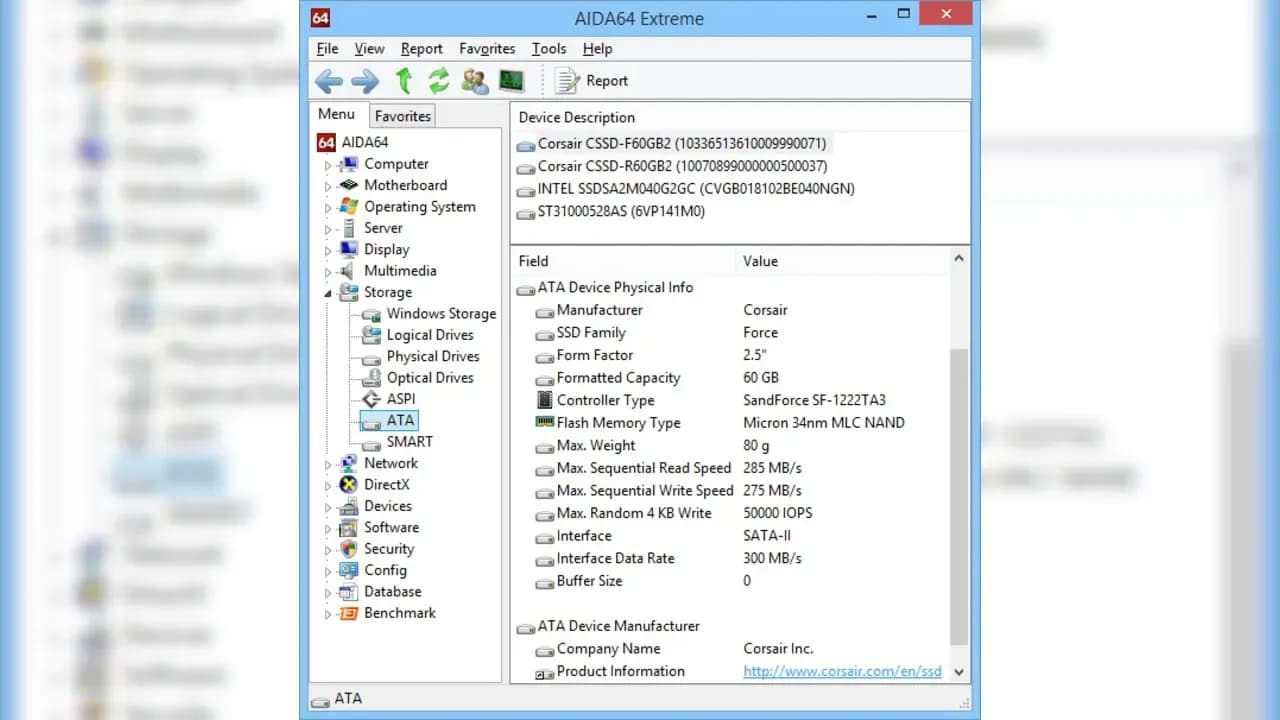Select Physical Drives in the tree
Viewport: 1280px width, 720px height.
coord(433,356)
